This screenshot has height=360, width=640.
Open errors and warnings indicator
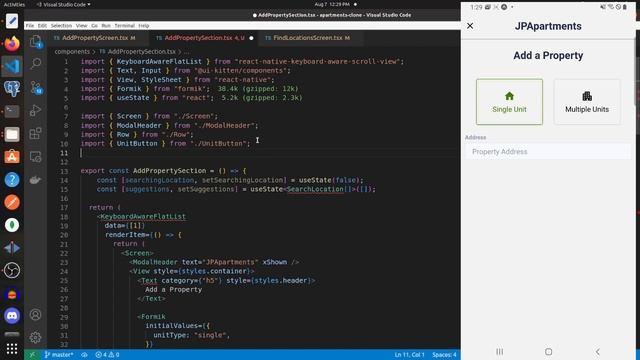(107, 355)
